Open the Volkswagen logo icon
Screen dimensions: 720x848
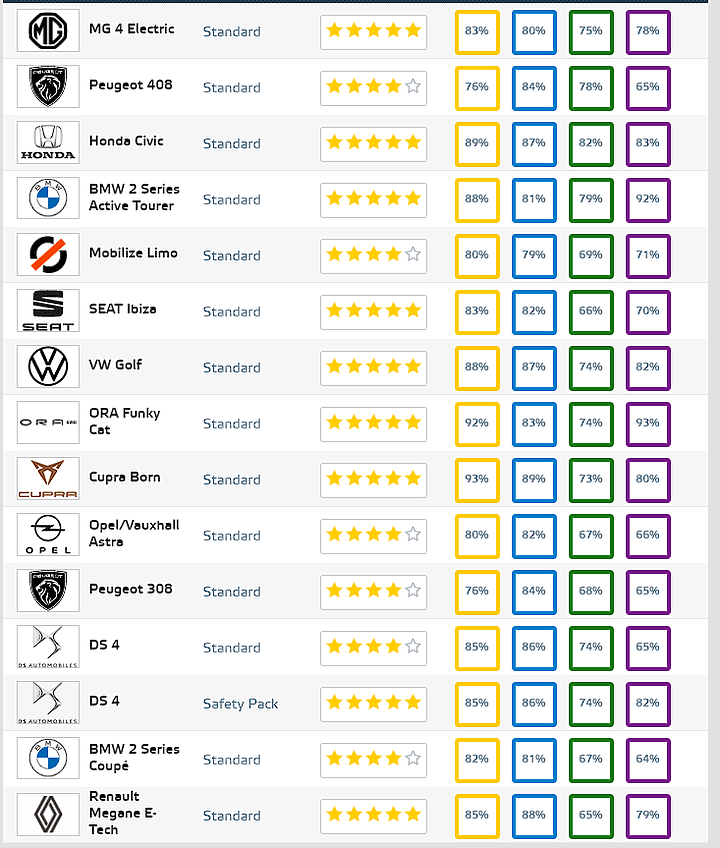48,367
